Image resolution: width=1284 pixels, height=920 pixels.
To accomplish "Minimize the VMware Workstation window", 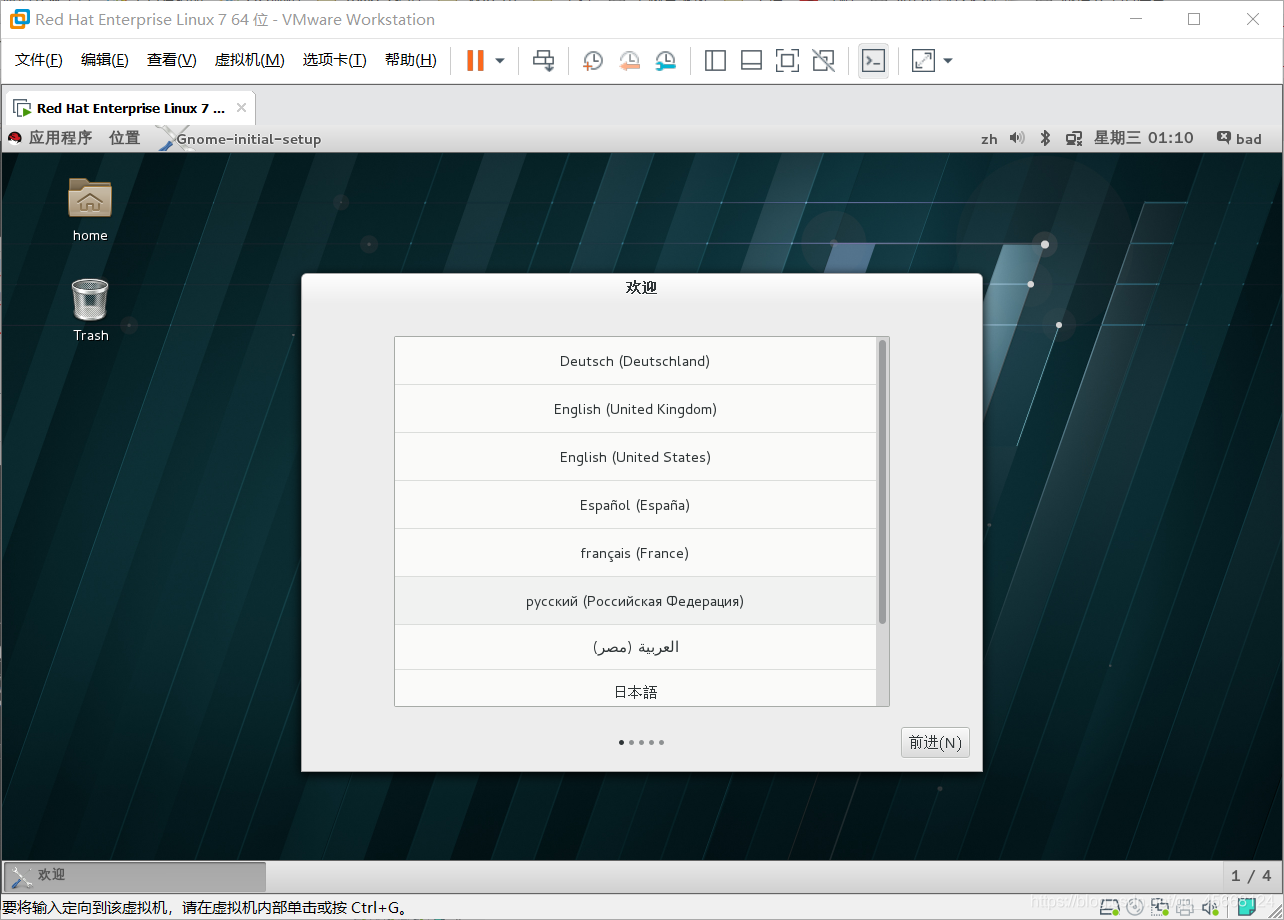I will (x=1135, y=19).
